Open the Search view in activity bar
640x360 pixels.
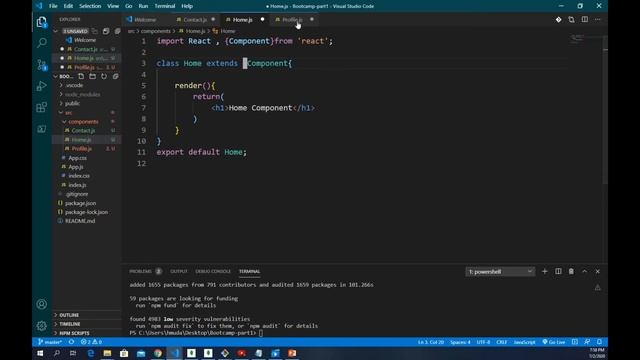click(x=42, y=42)
